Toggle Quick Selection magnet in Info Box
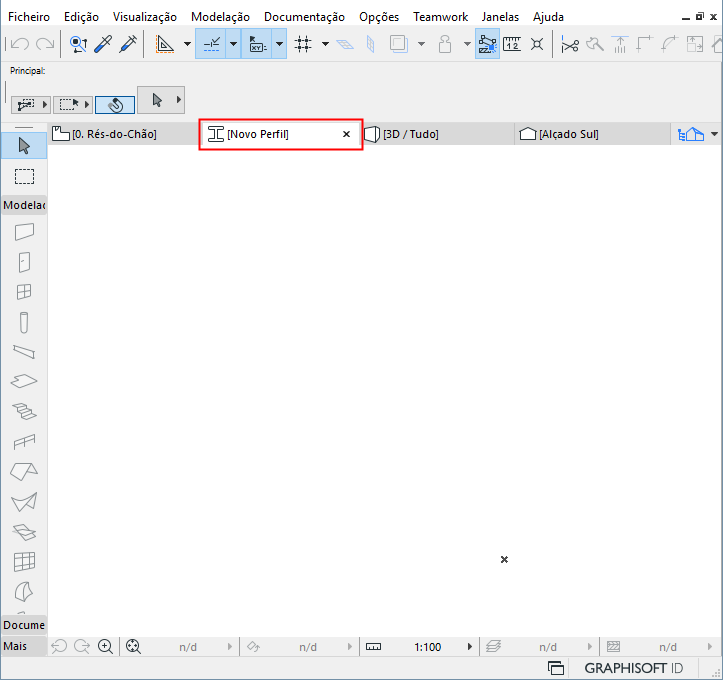 115,105
